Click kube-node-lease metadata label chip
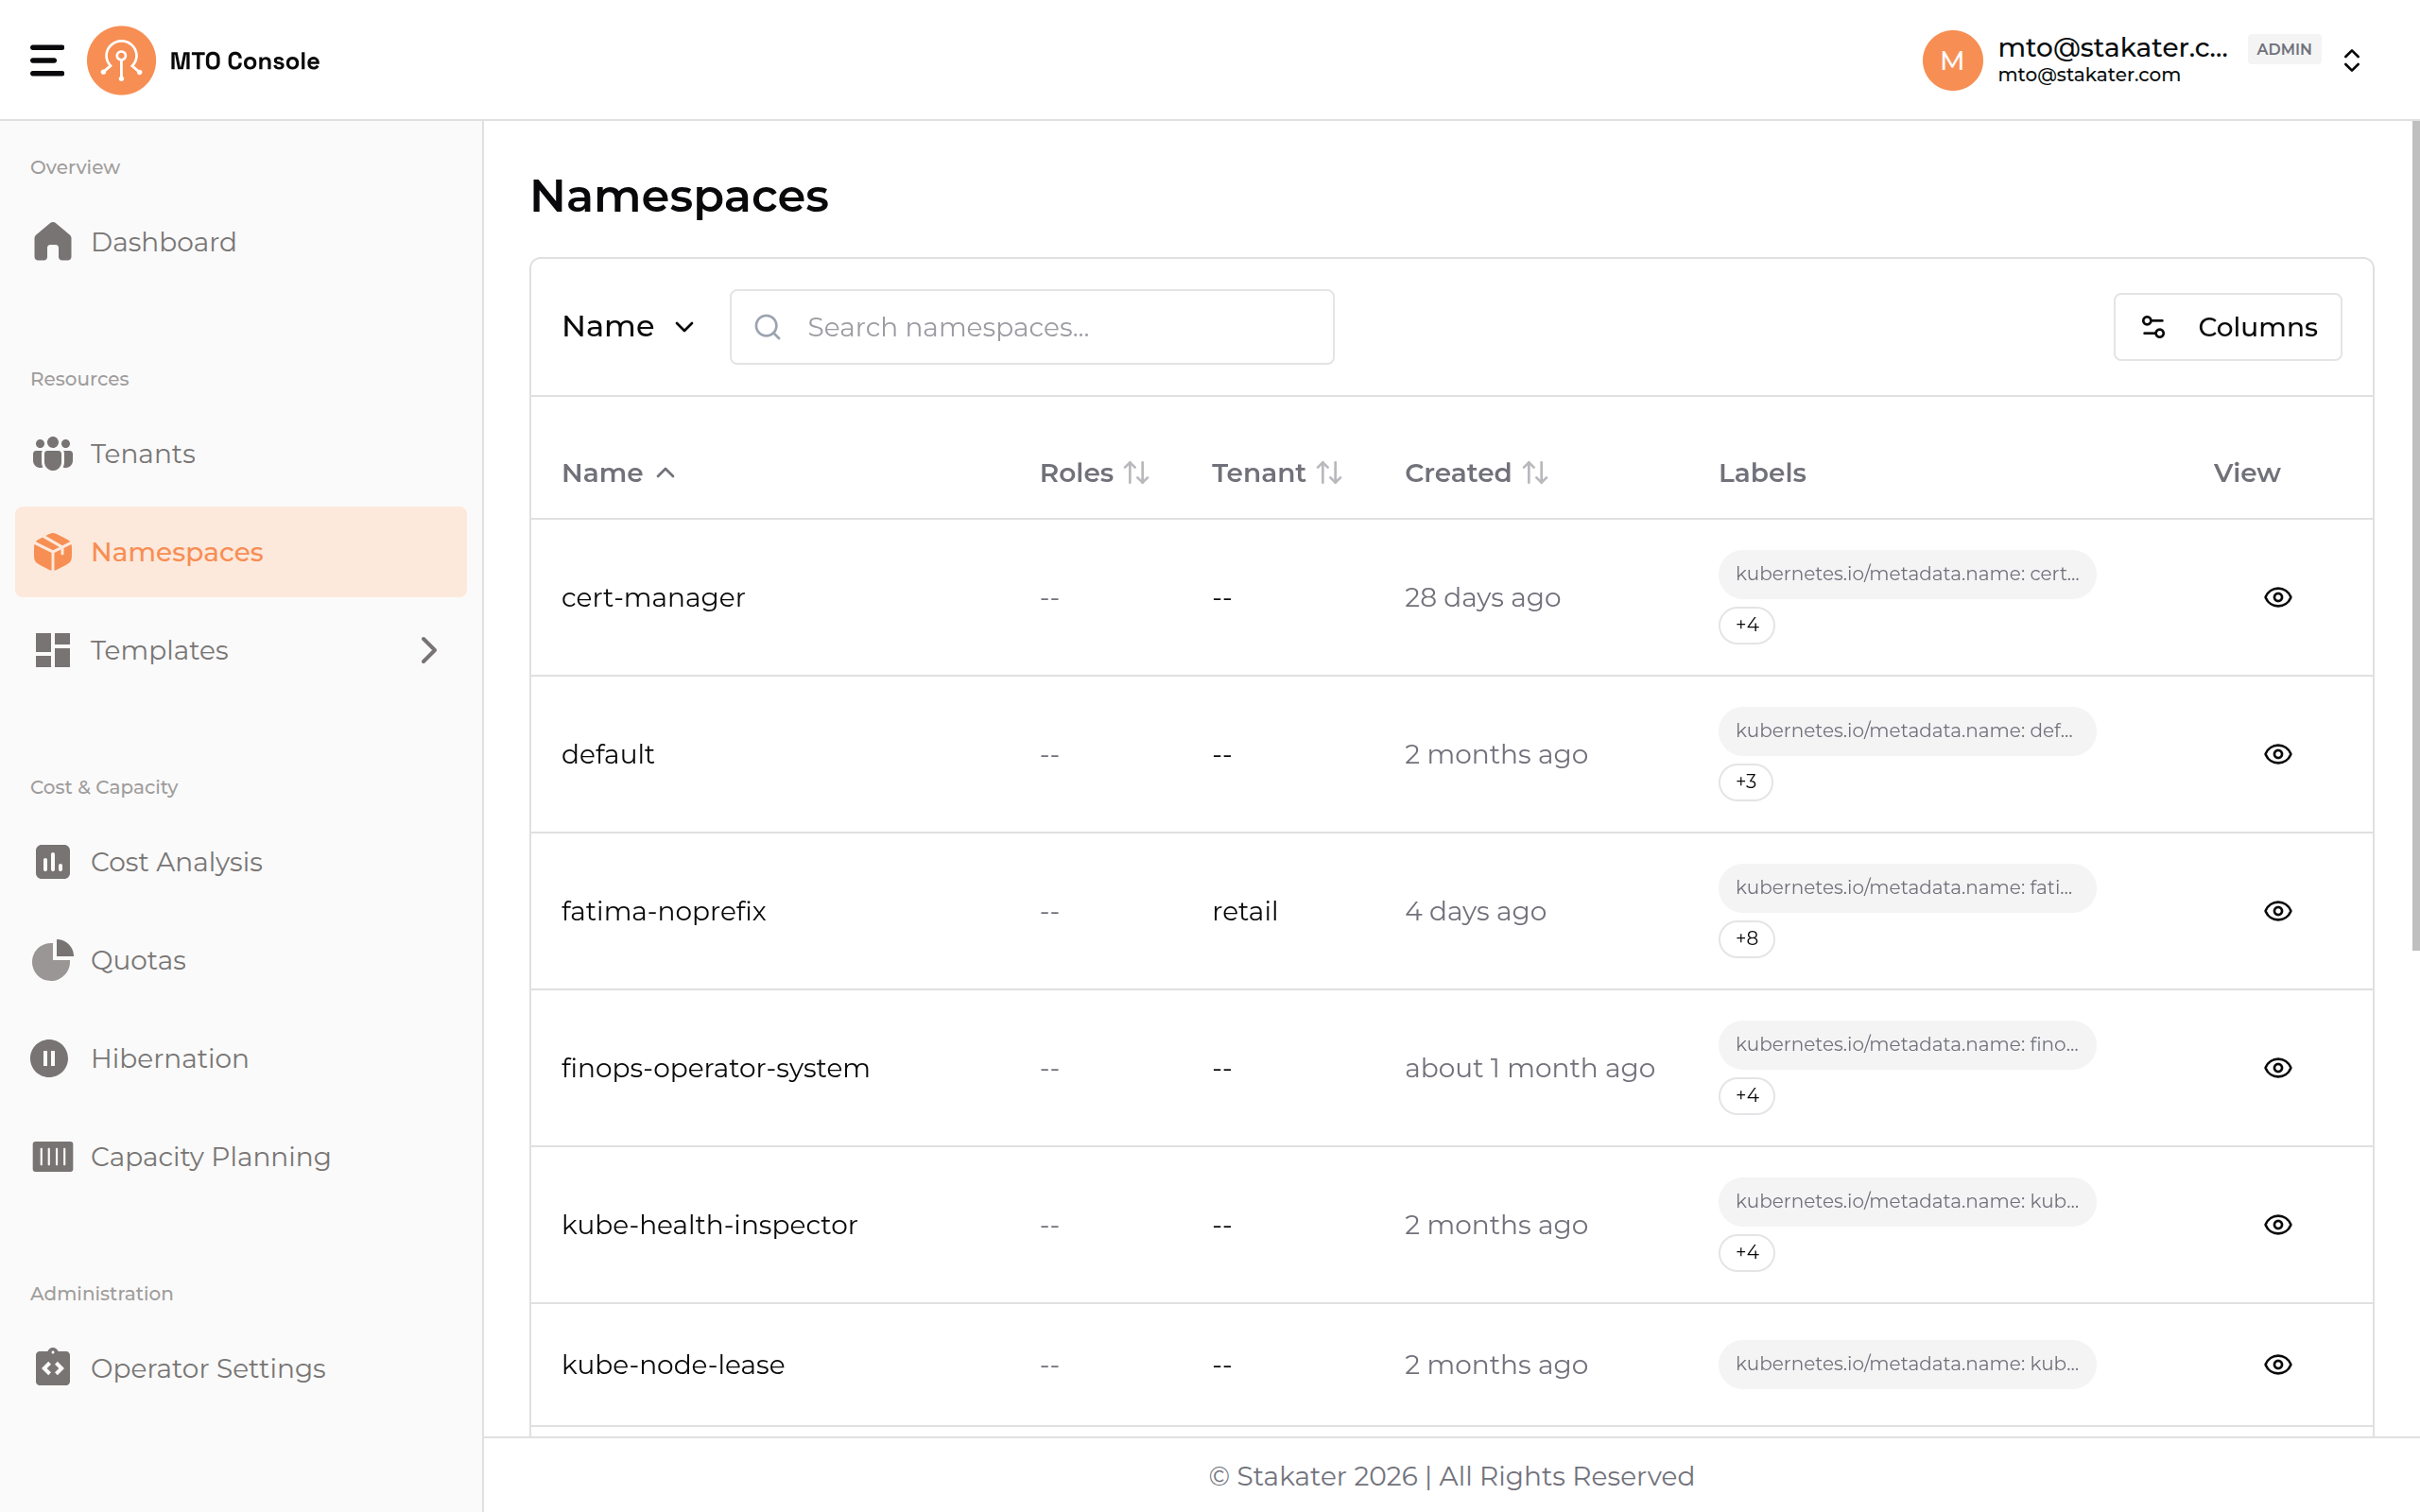 click(1907, 1365)
